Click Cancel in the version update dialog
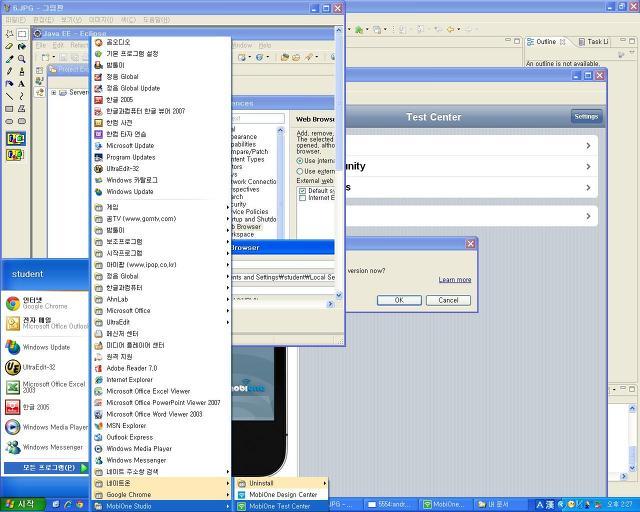The width and height of the screenshot is (640, 512). click(448, 300)
